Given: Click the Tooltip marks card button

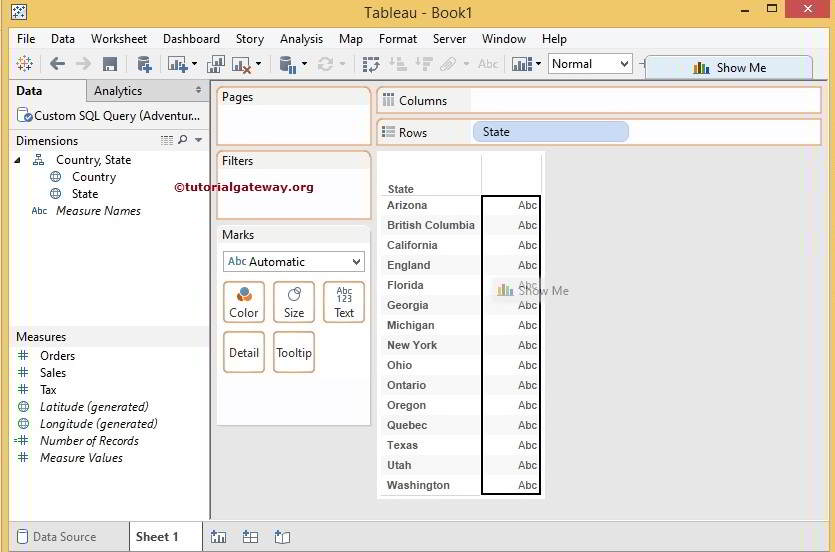Looking at the screenshot, I should click(x=294, y=352).
